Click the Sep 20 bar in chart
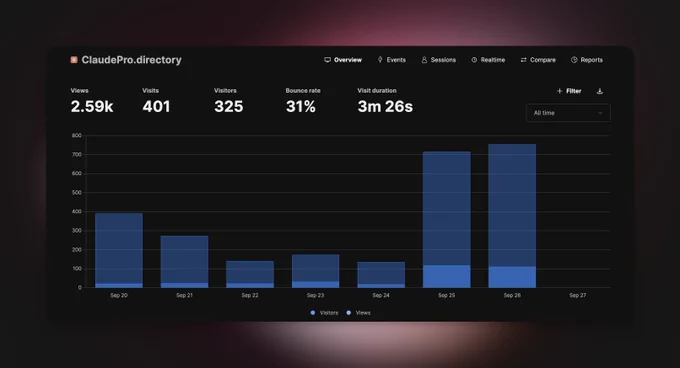The image size is (680, 368). [x=119, y=250]
